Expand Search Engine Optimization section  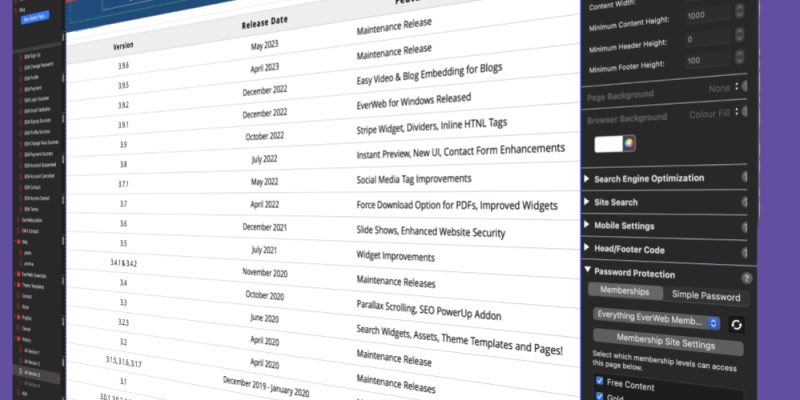[587, 179]
